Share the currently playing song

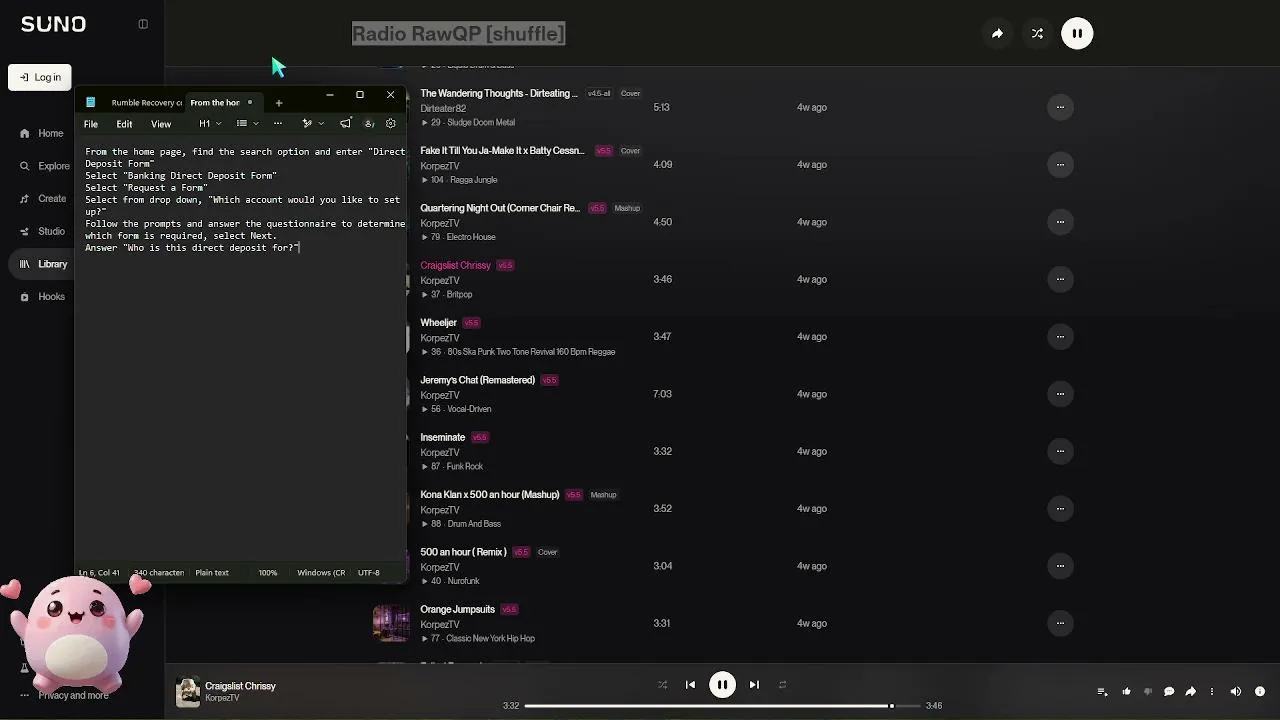click(1190, 691)
